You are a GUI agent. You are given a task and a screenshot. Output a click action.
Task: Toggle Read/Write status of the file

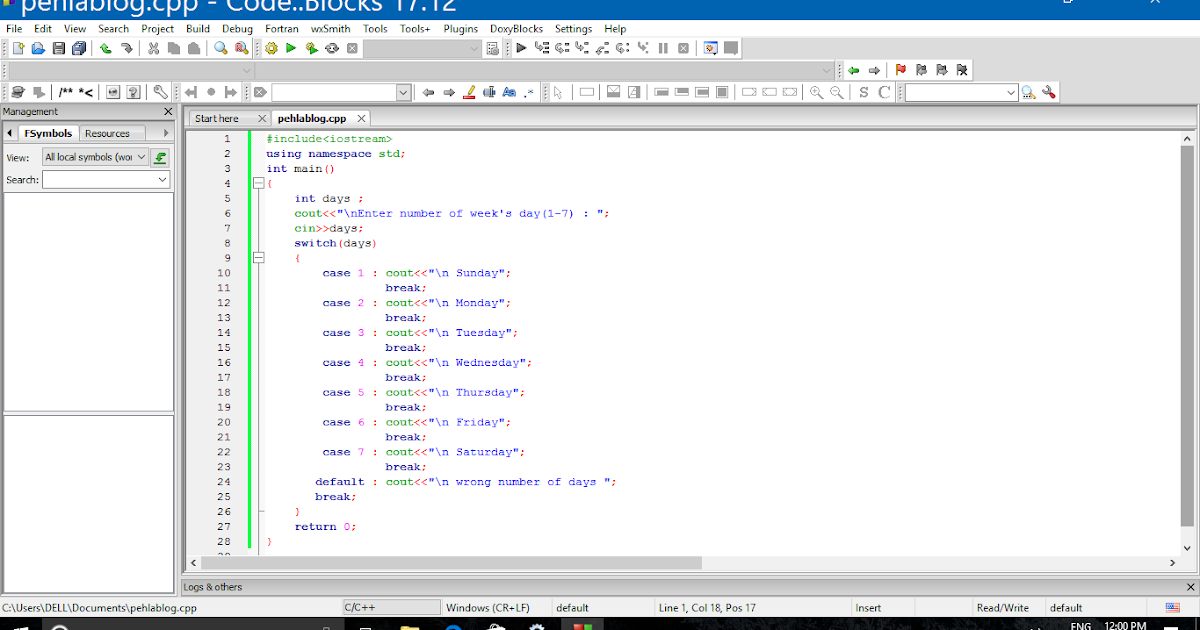[x=1004, y=607]
